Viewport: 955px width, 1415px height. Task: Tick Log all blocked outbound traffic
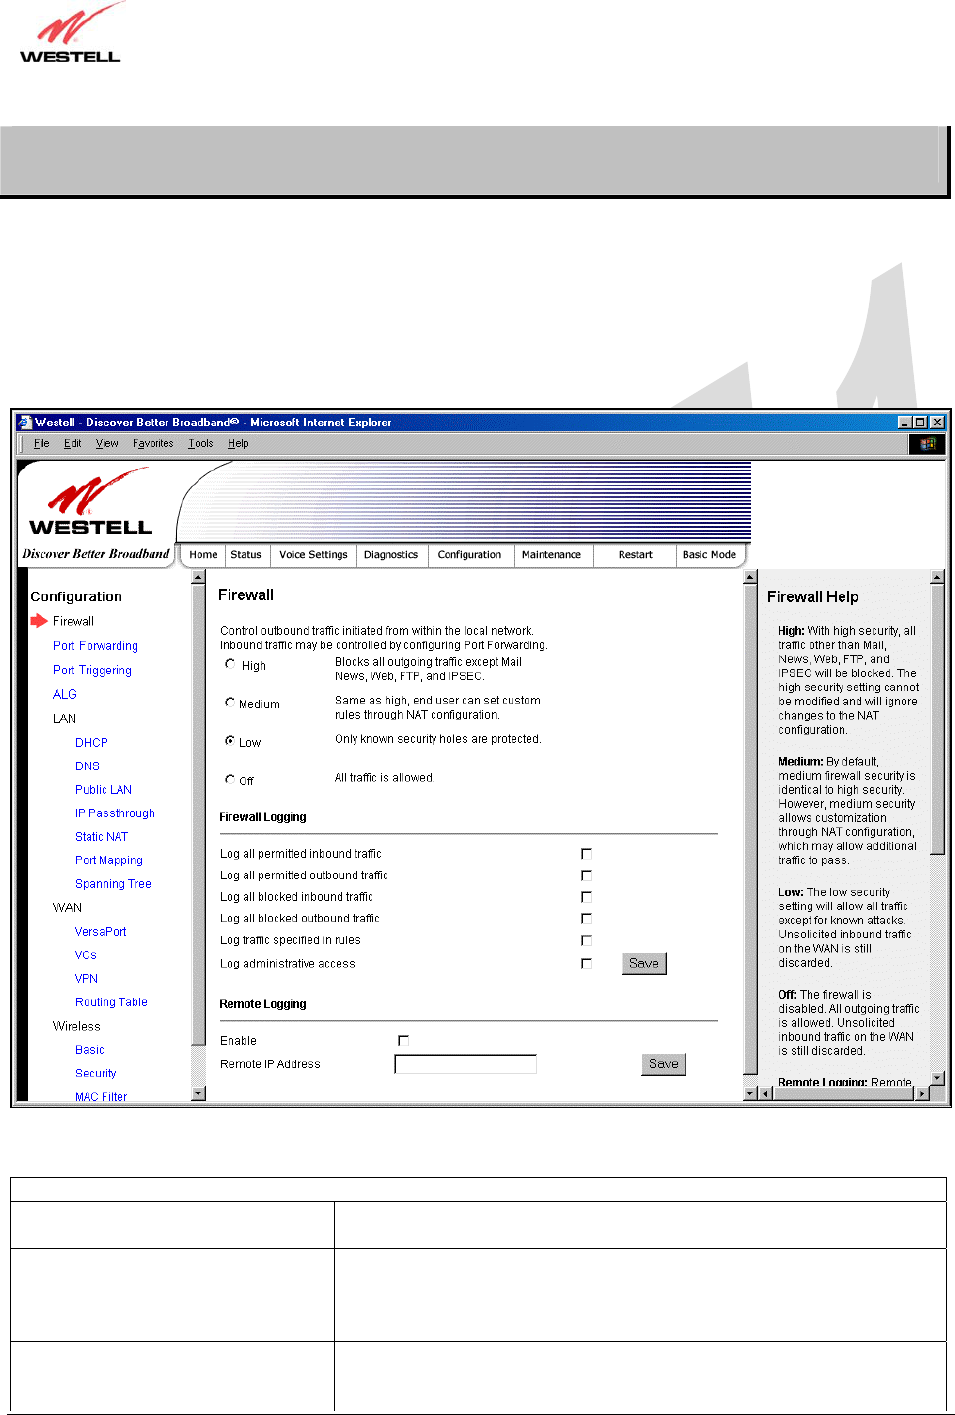tap(586, 919)
